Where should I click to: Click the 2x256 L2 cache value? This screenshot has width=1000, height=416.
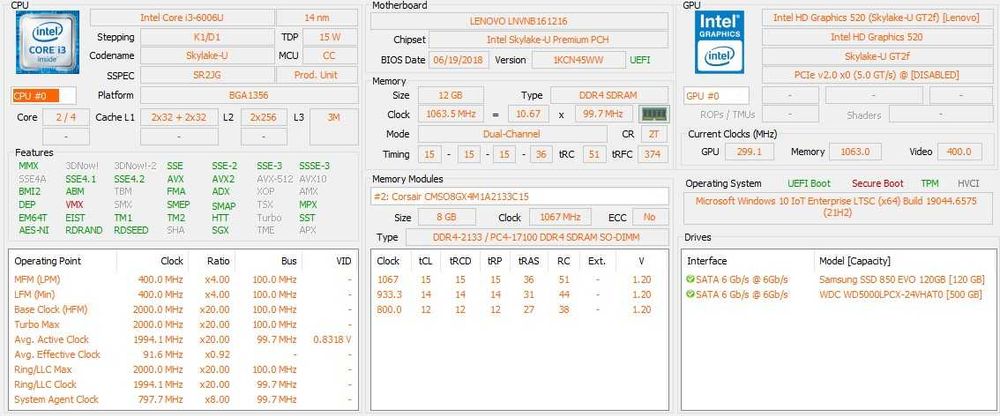263,117
